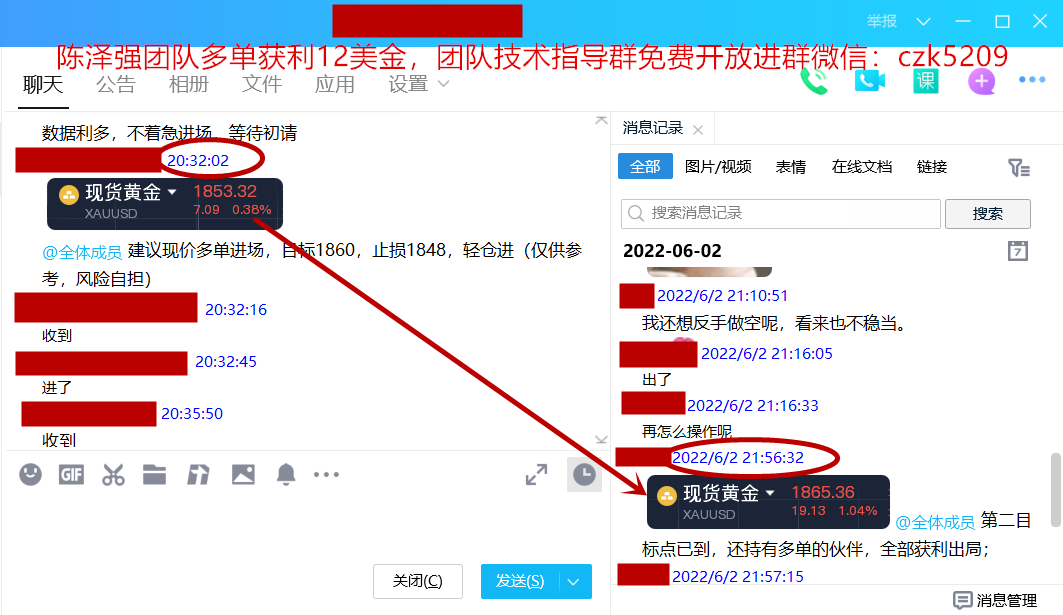Click chat area scroll-down chevron
Screen dimensions: 1063x615
tap(601, 439)
